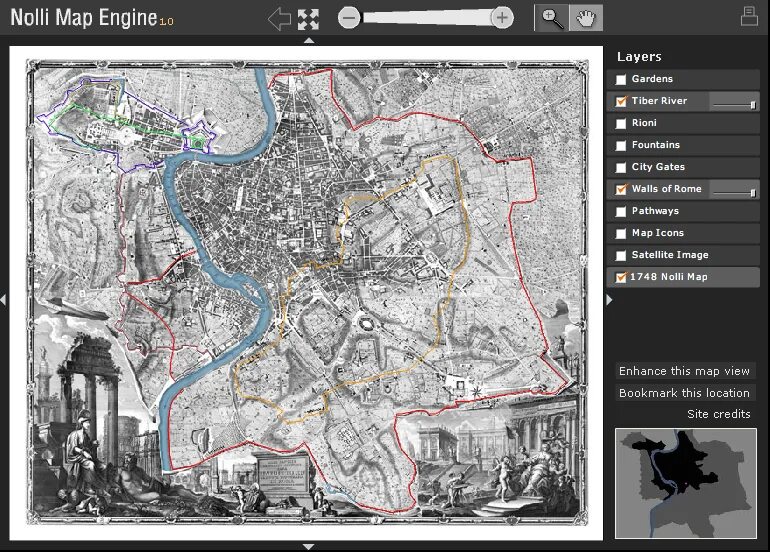Enable the Fountains layer checkbox

pos(621,145)
